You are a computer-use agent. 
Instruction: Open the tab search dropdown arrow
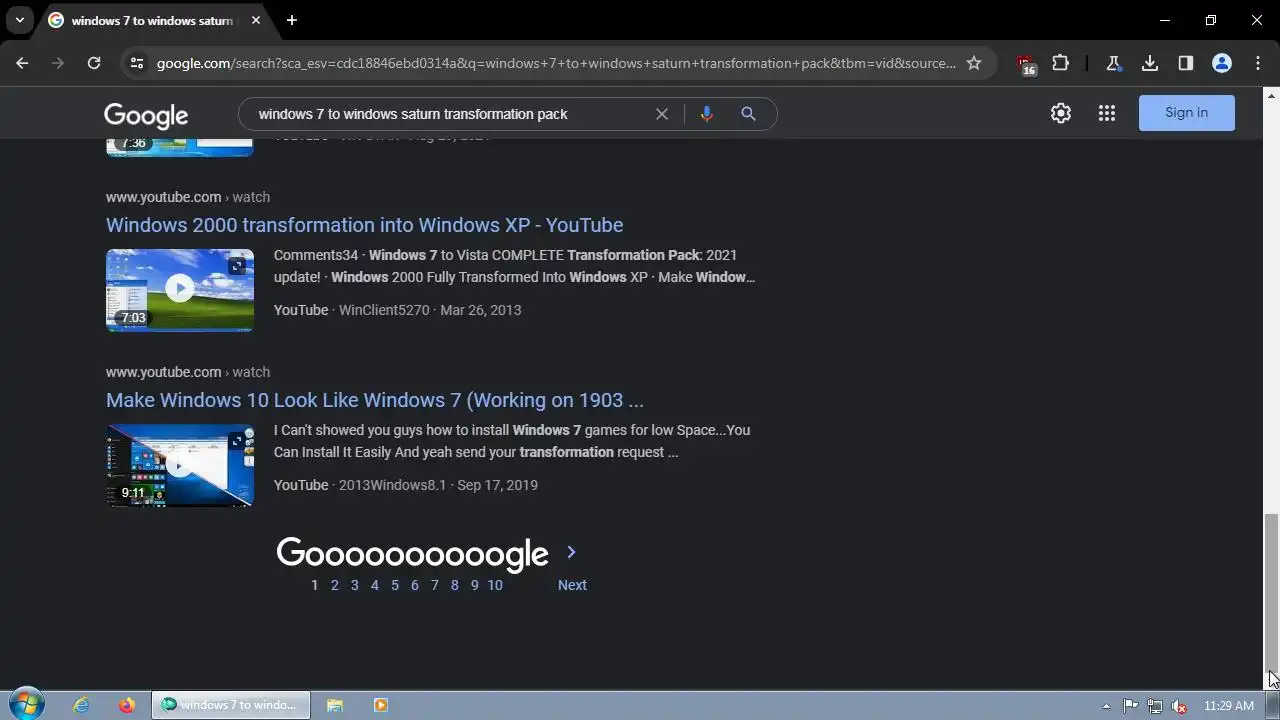coord(19,20)
